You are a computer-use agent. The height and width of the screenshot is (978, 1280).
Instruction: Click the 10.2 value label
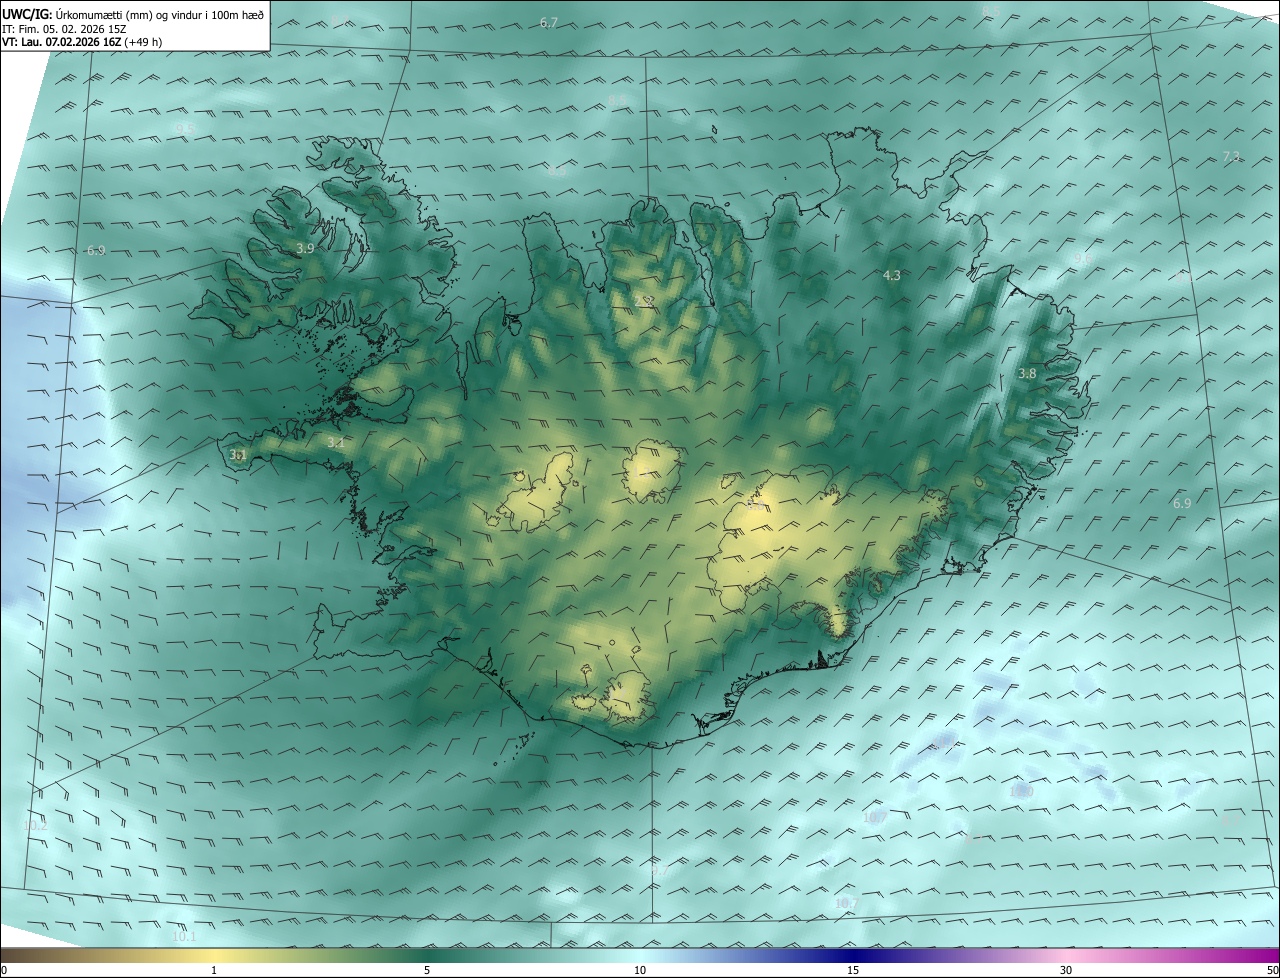[35, 825]
